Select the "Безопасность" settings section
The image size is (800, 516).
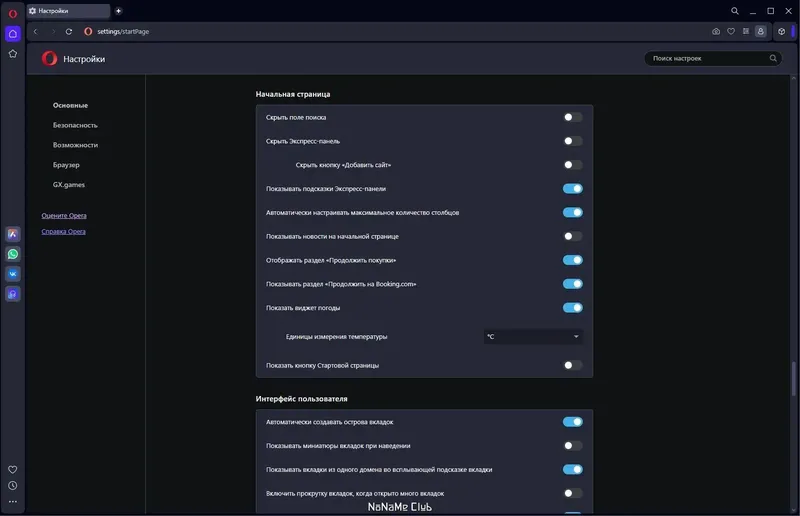(x=75, y=125)
